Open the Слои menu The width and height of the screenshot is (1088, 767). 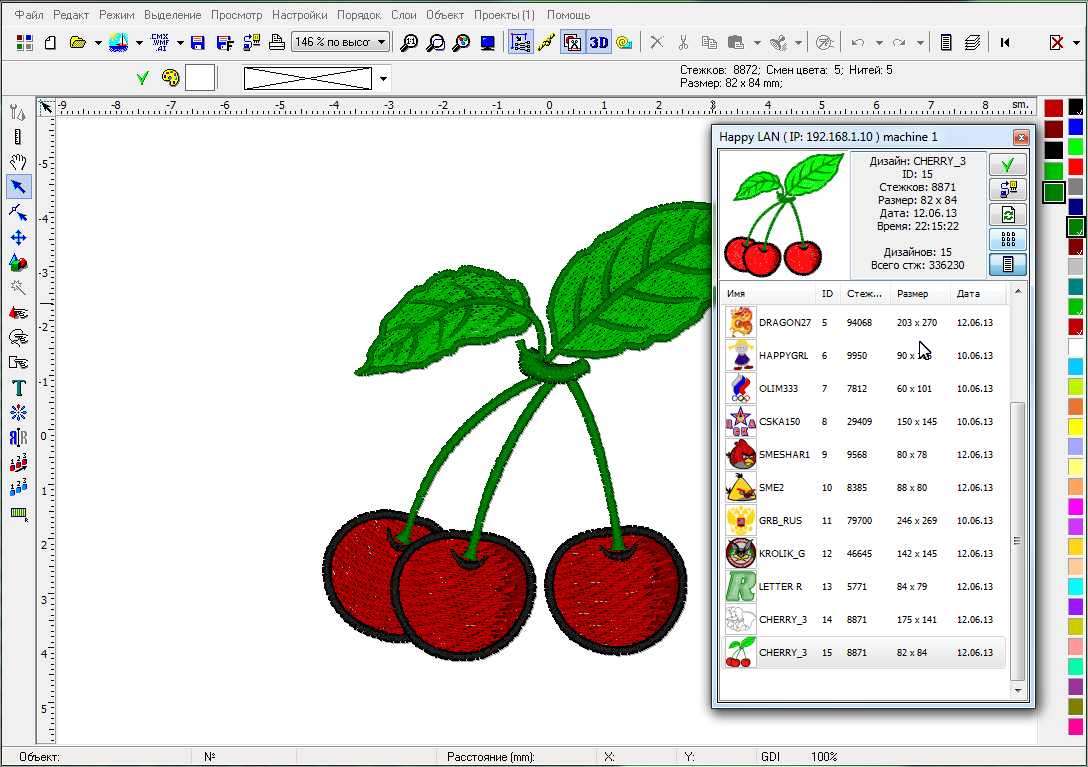(x=404, y=15)
